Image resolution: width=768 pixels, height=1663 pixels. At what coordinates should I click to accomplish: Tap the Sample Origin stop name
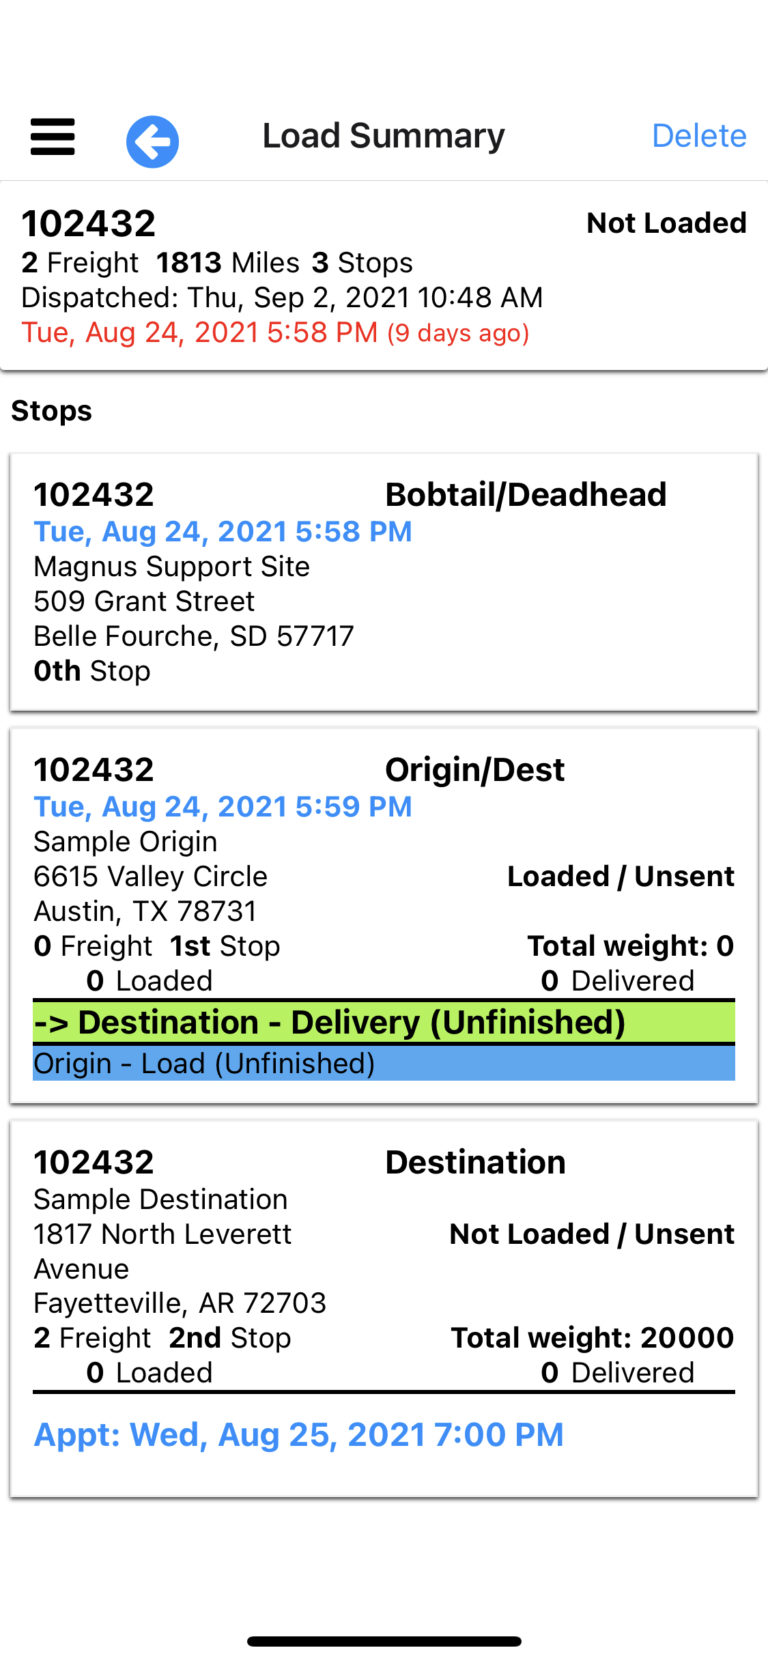(x=125, y=842)
